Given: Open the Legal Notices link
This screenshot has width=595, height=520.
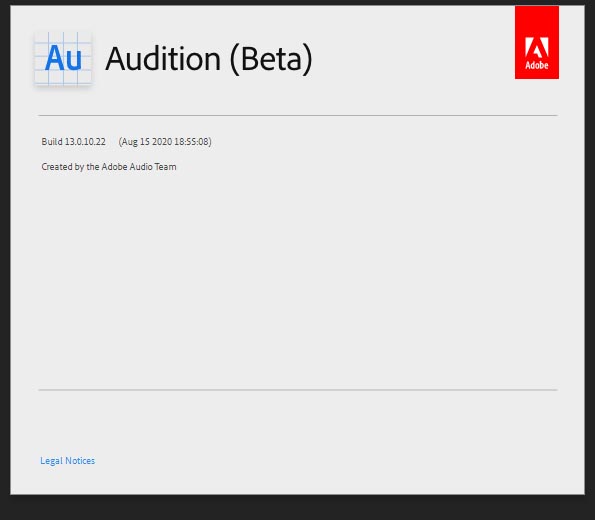Looking at the screenshot, I should [68, 461].
